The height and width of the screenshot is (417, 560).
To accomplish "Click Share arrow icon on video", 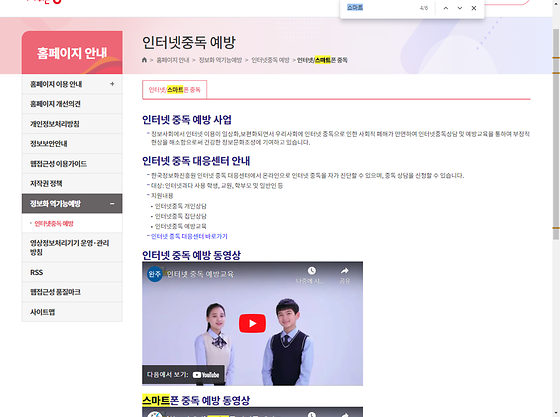I will point(345,271).
